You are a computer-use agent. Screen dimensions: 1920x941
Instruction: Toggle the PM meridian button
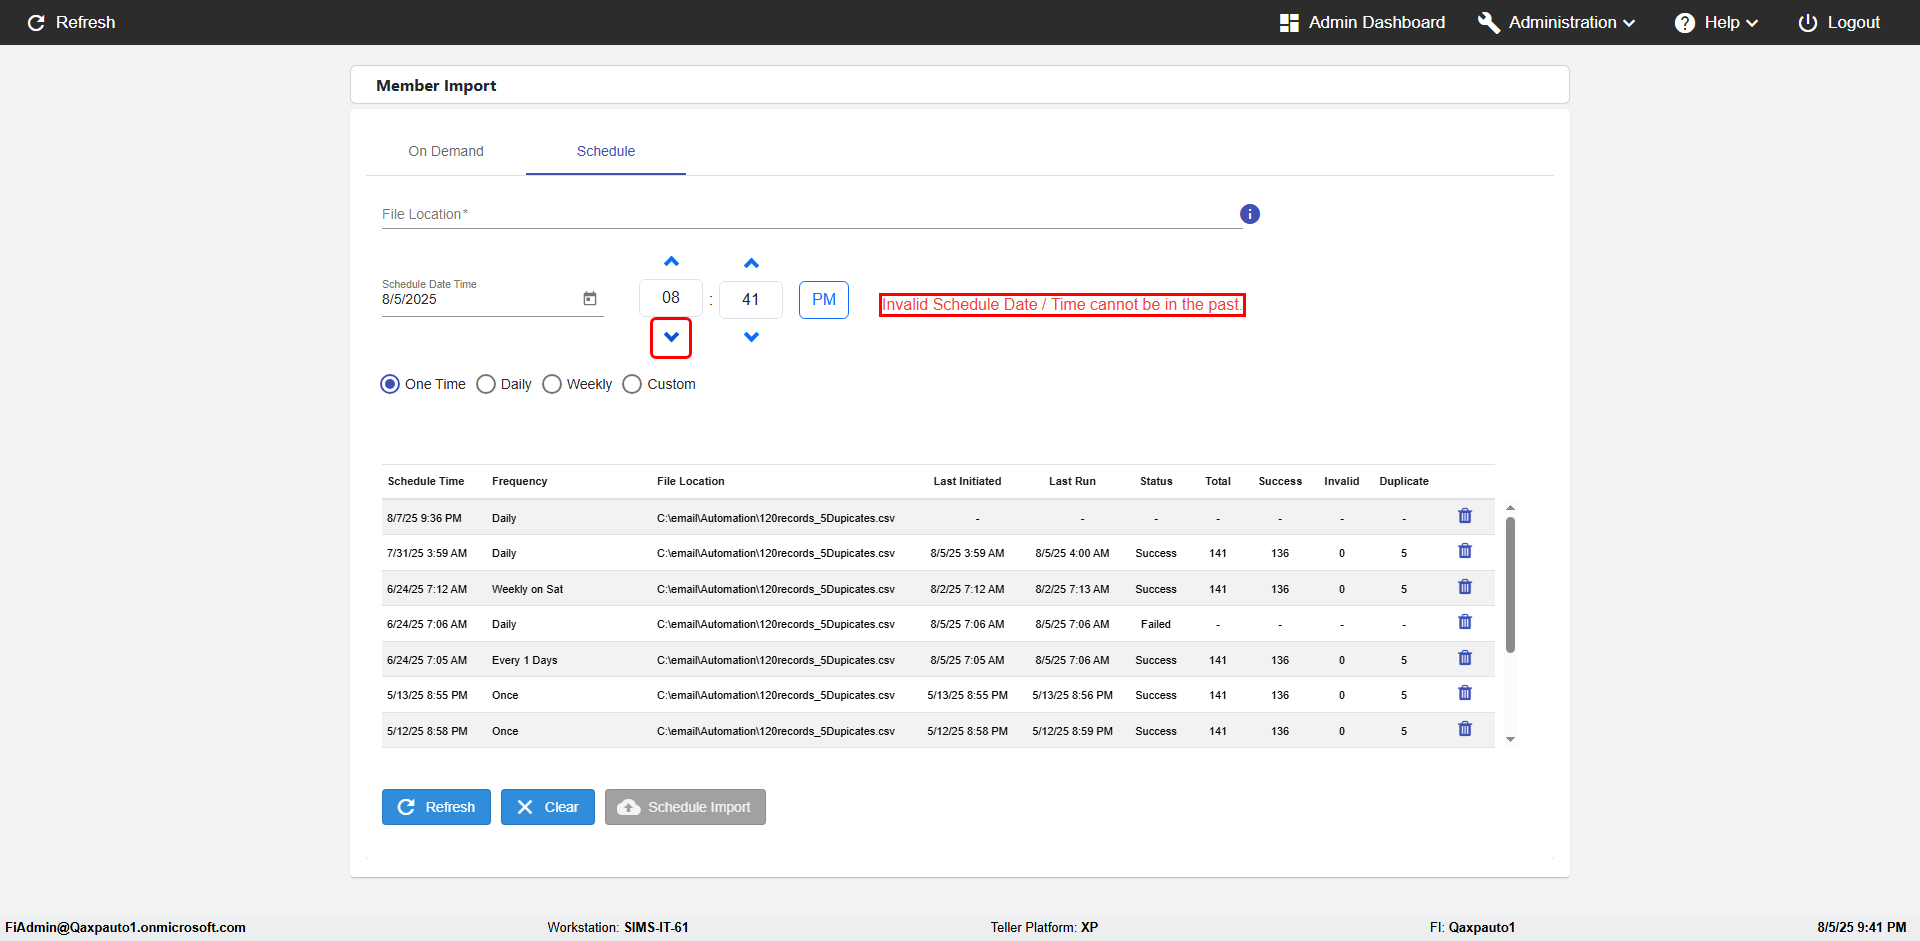(x=824, y=300)
